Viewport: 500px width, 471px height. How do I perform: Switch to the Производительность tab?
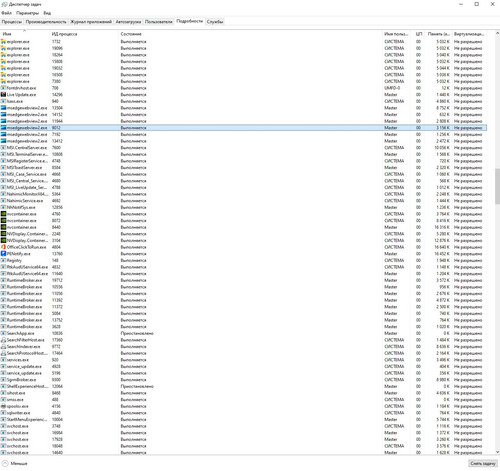pos(46,22)
